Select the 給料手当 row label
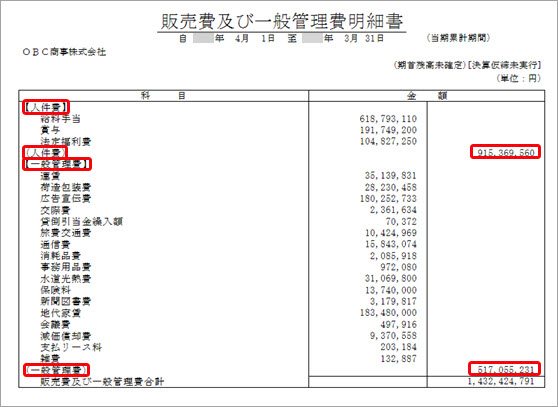Viewport: 558px width, 407px height. pos(60,118)
